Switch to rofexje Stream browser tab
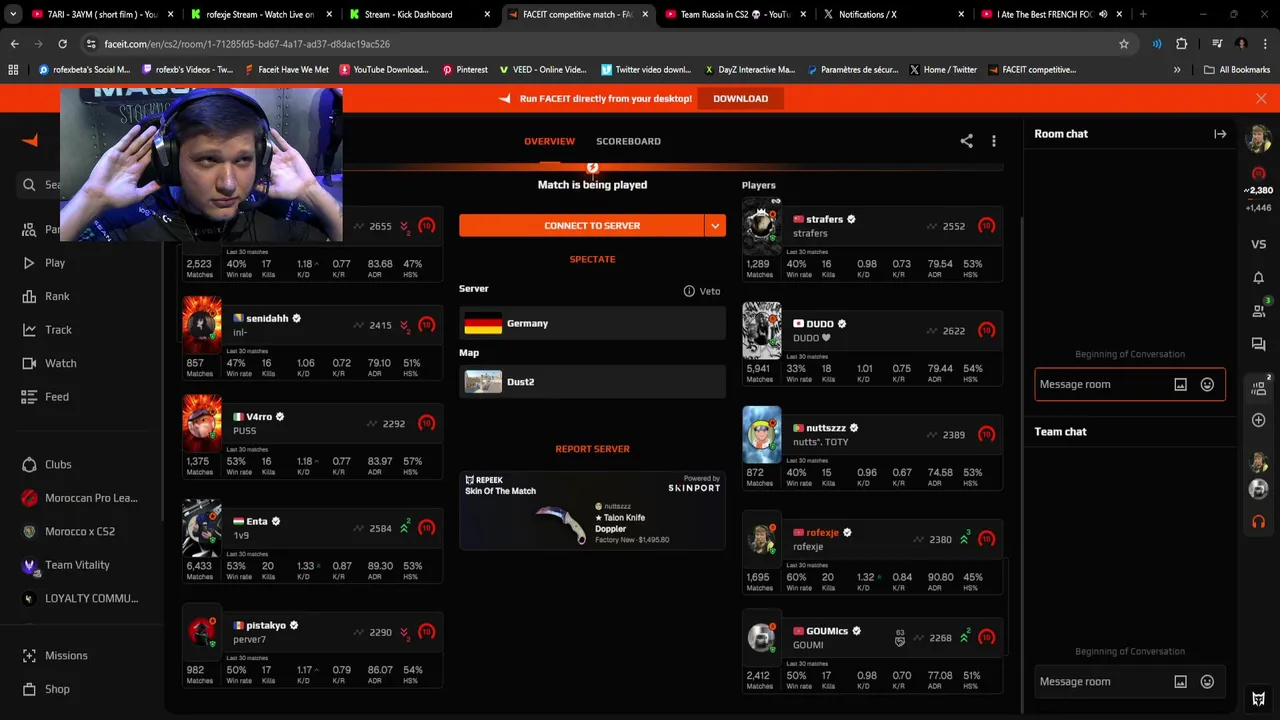This screenshot has height=720, width=1280. 260,14
